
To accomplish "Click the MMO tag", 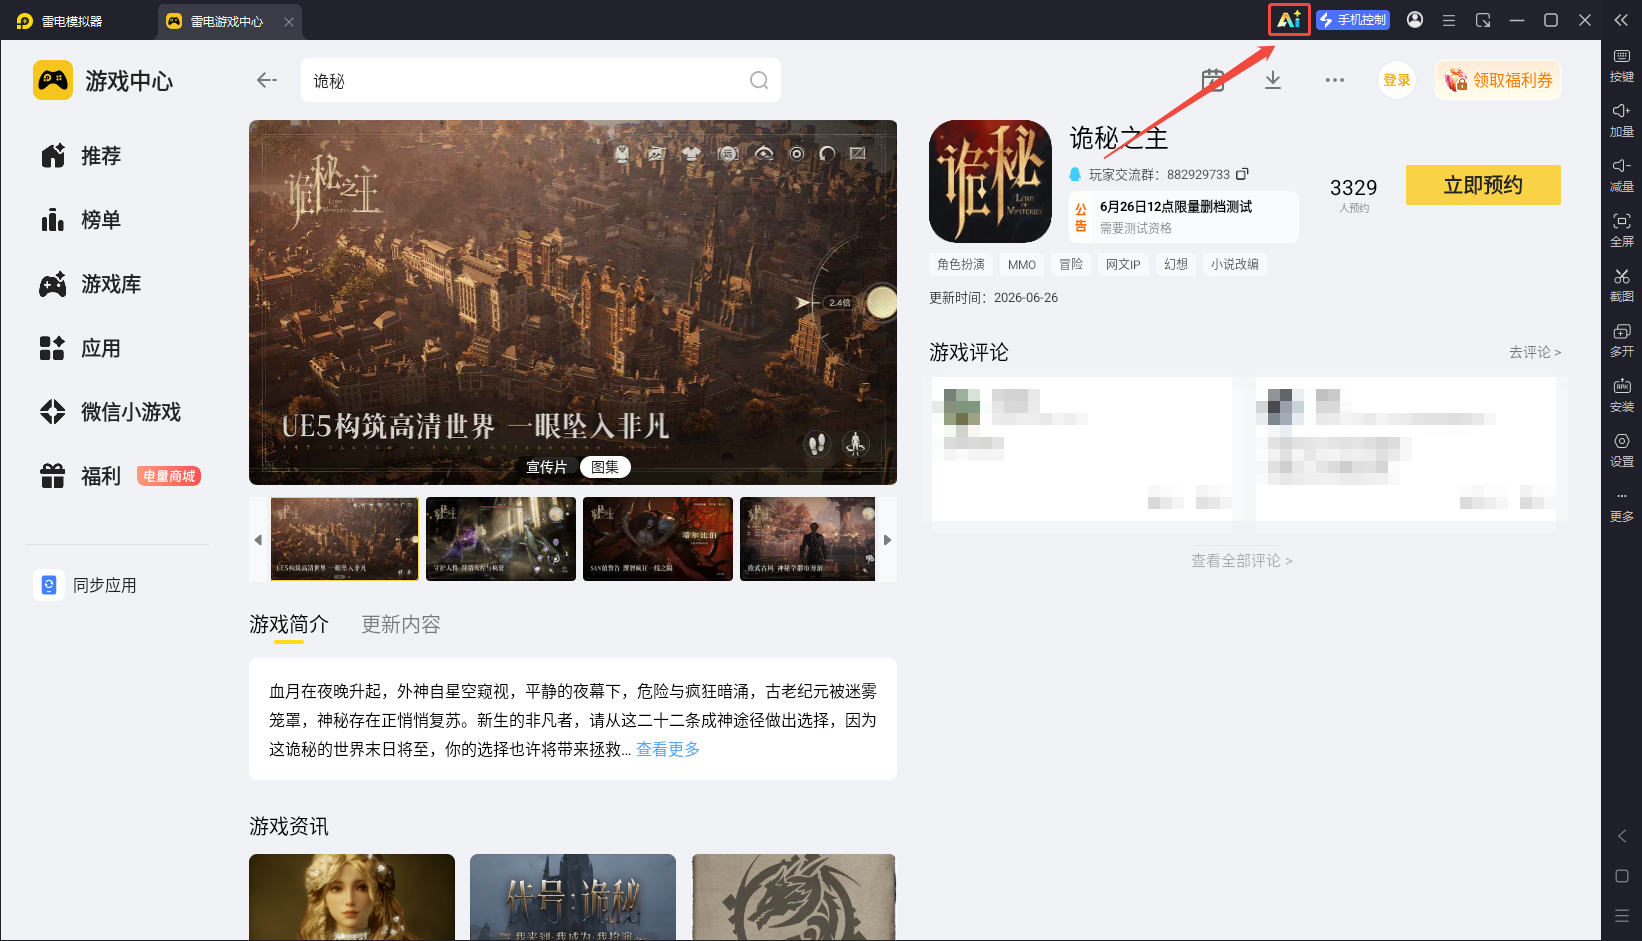I will click(x=1022, y=264).
